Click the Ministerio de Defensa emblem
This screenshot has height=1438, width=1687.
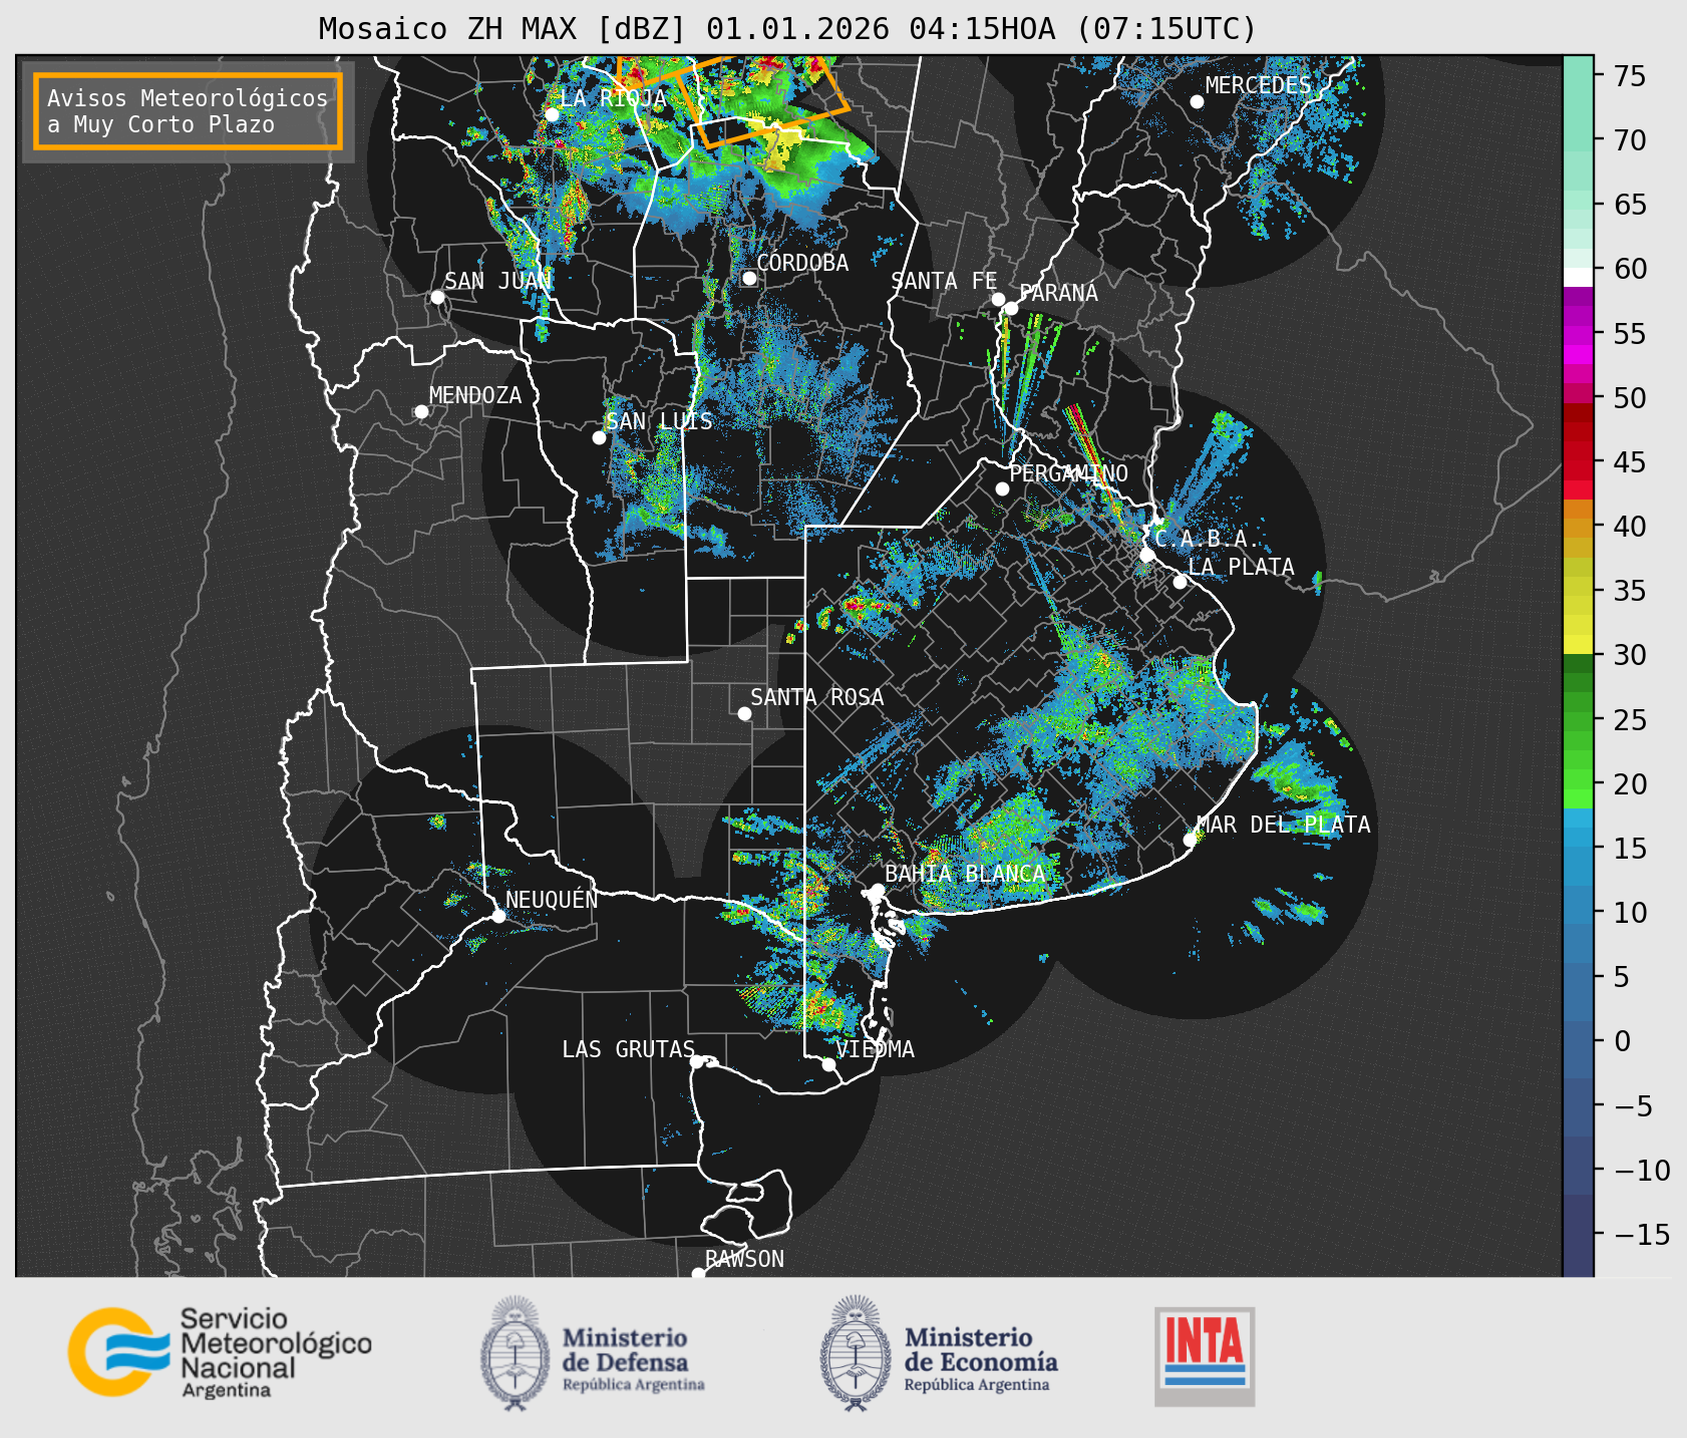(x=515, y=1353)
